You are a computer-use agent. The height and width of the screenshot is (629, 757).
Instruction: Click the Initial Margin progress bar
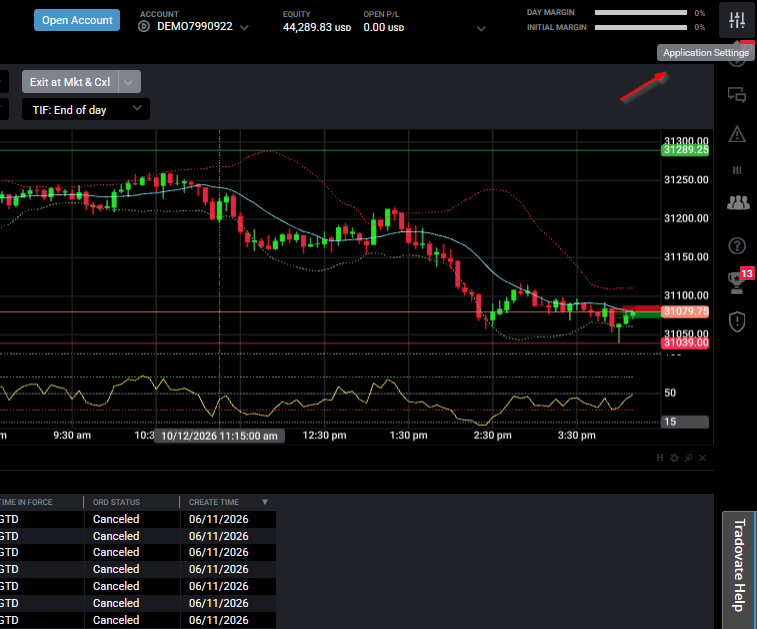pyautogui.click(x=641, y=27)
